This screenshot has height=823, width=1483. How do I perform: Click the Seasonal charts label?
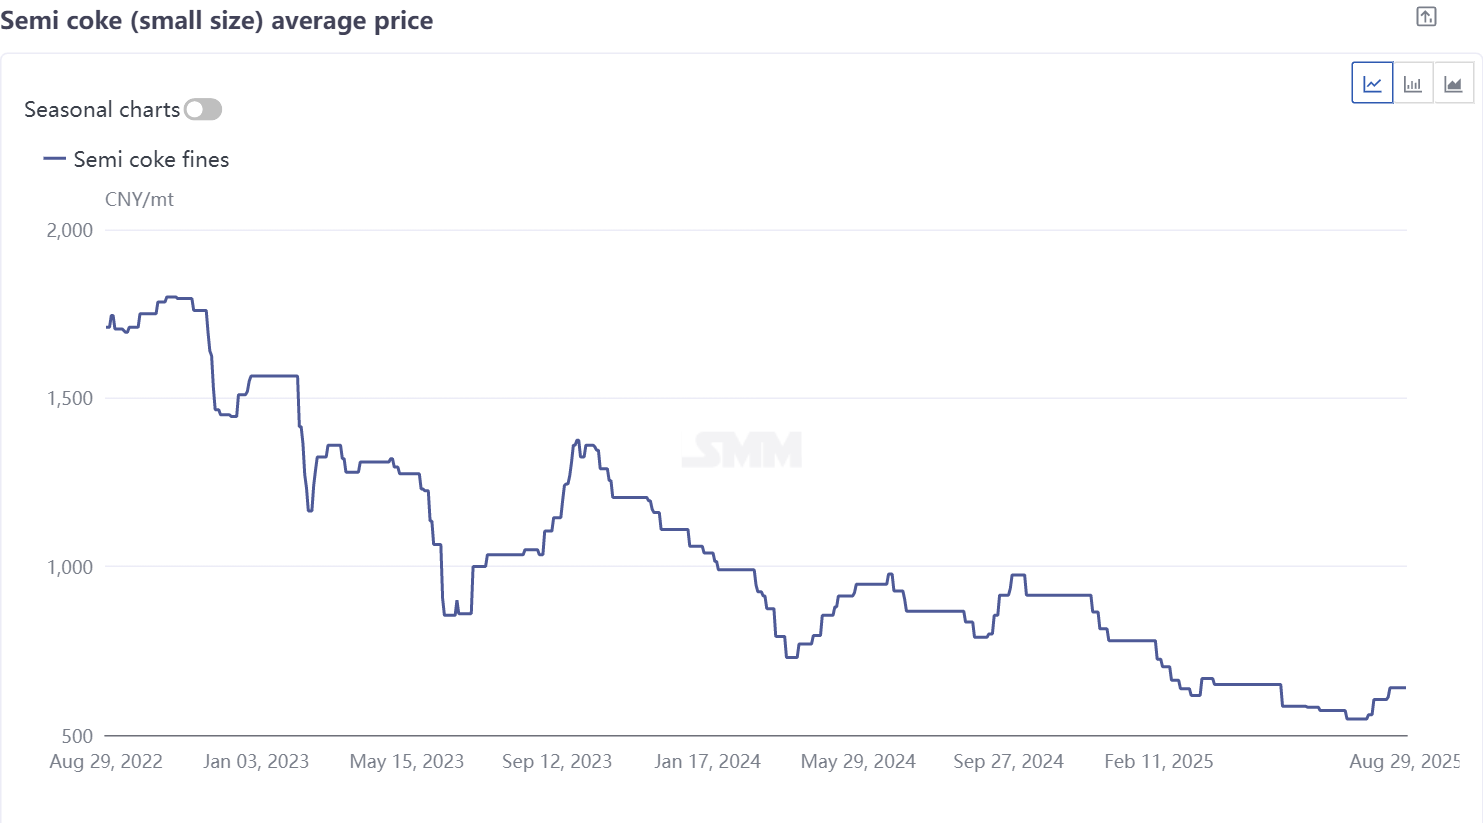[x=102, y=110]
